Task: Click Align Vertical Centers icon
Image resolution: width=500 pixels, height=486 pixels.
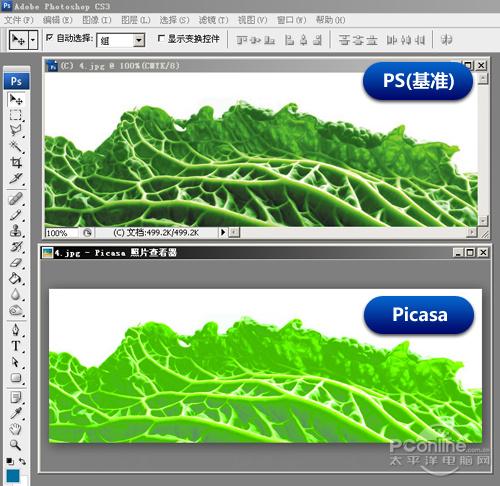Action: click(x=255, y=40)
